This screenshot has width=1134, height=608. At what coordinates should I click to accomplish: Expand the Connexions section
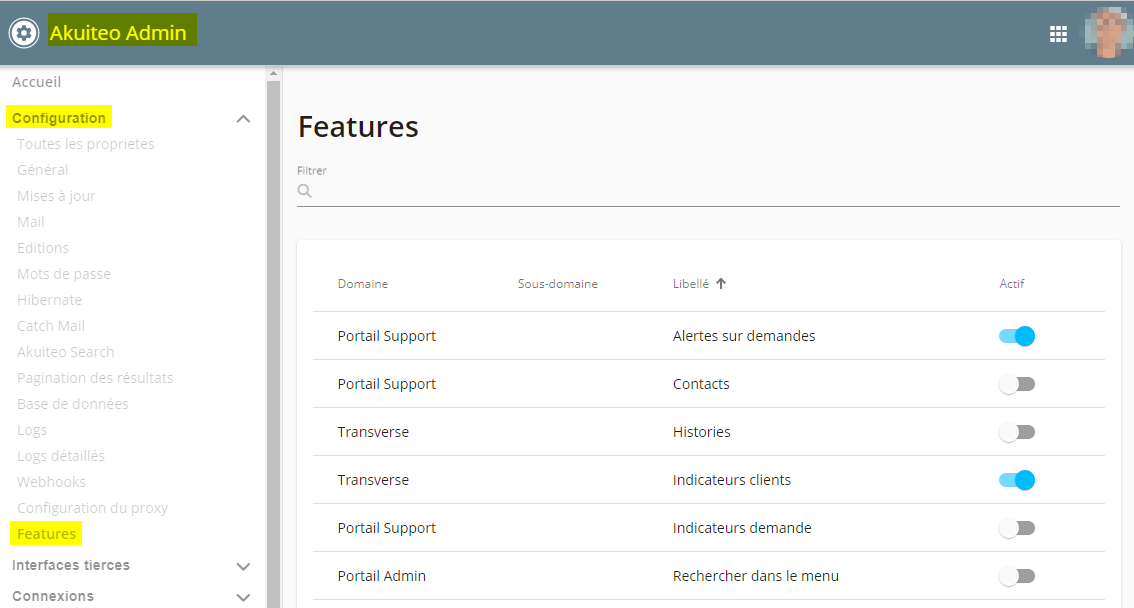(x=243, y=597)
